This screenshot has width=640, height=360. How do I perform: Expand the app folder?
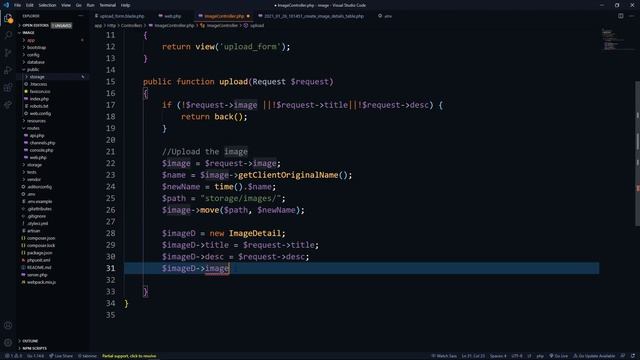[52, 40]
